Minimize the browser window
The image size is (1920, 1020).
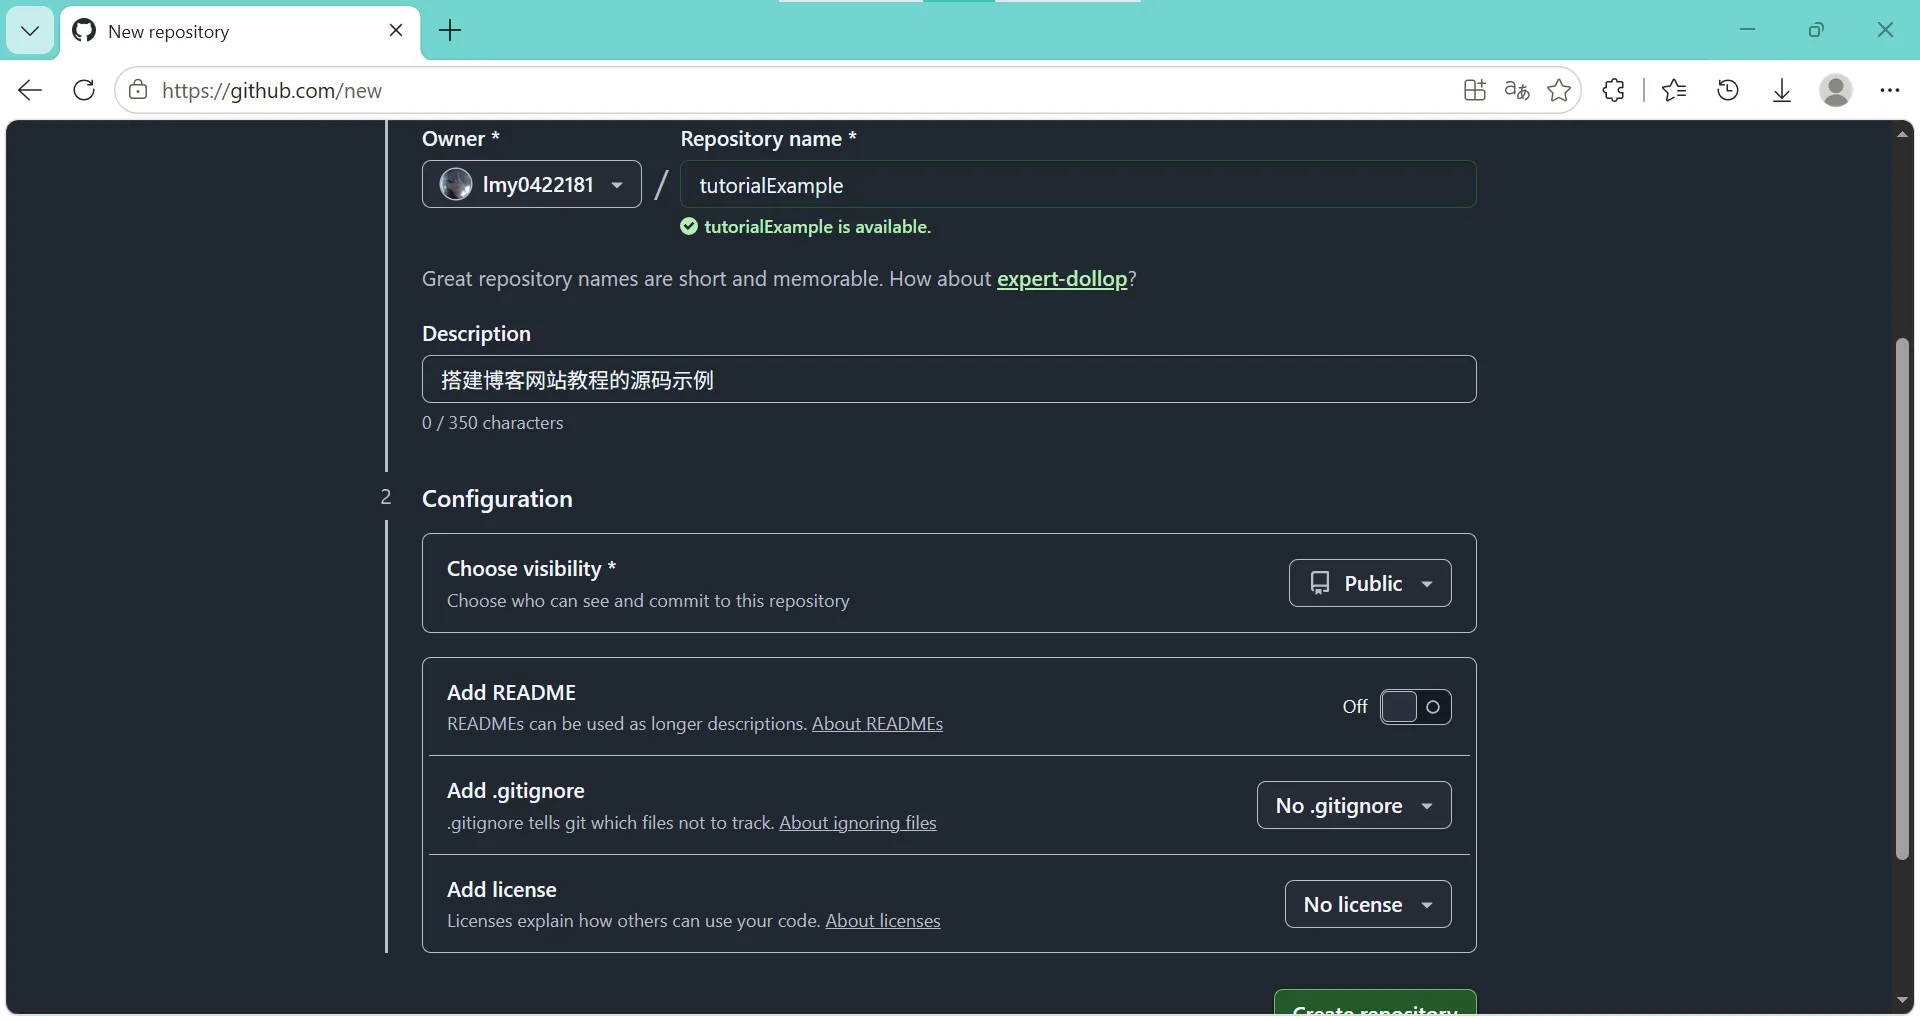1747,30
